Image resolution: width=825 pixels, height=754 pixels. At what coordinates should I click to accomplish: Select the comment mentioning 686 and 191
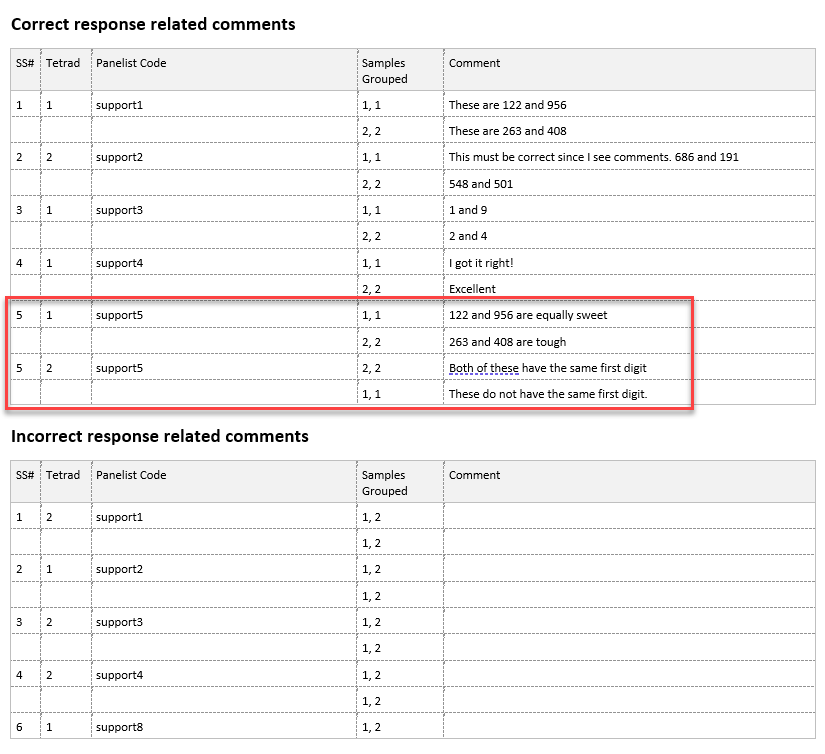point(593,157)
